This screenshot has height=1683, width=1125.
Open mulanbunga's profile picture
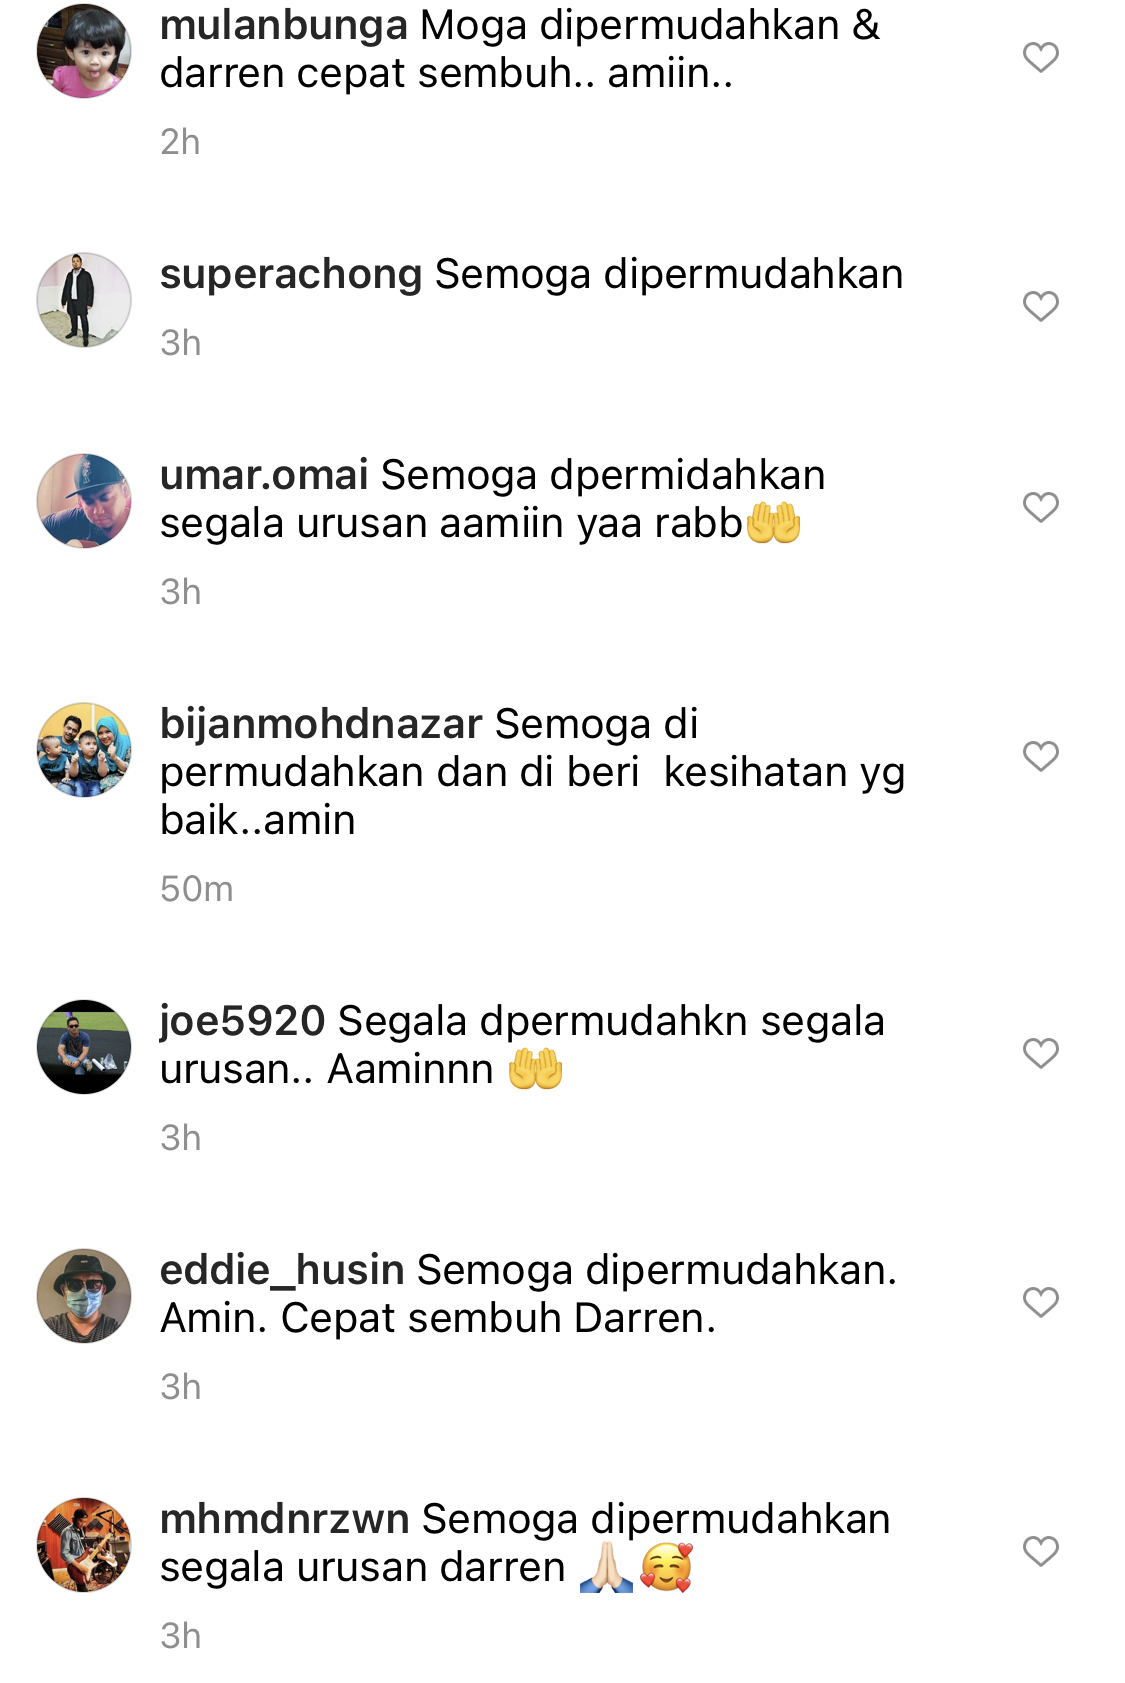coord(84,51)
